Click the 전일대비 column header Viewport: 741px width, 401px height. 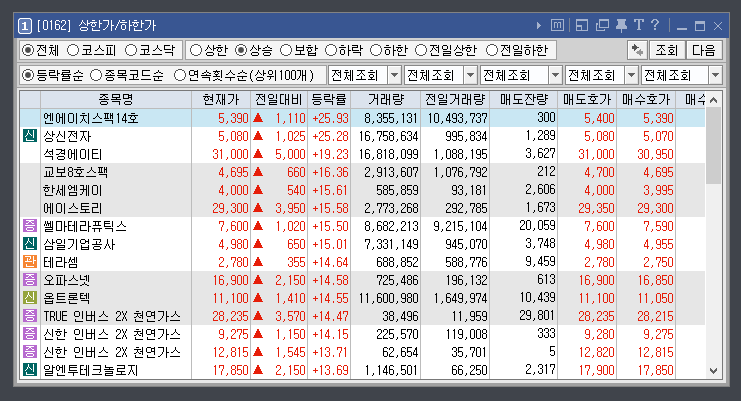[279, 100]
